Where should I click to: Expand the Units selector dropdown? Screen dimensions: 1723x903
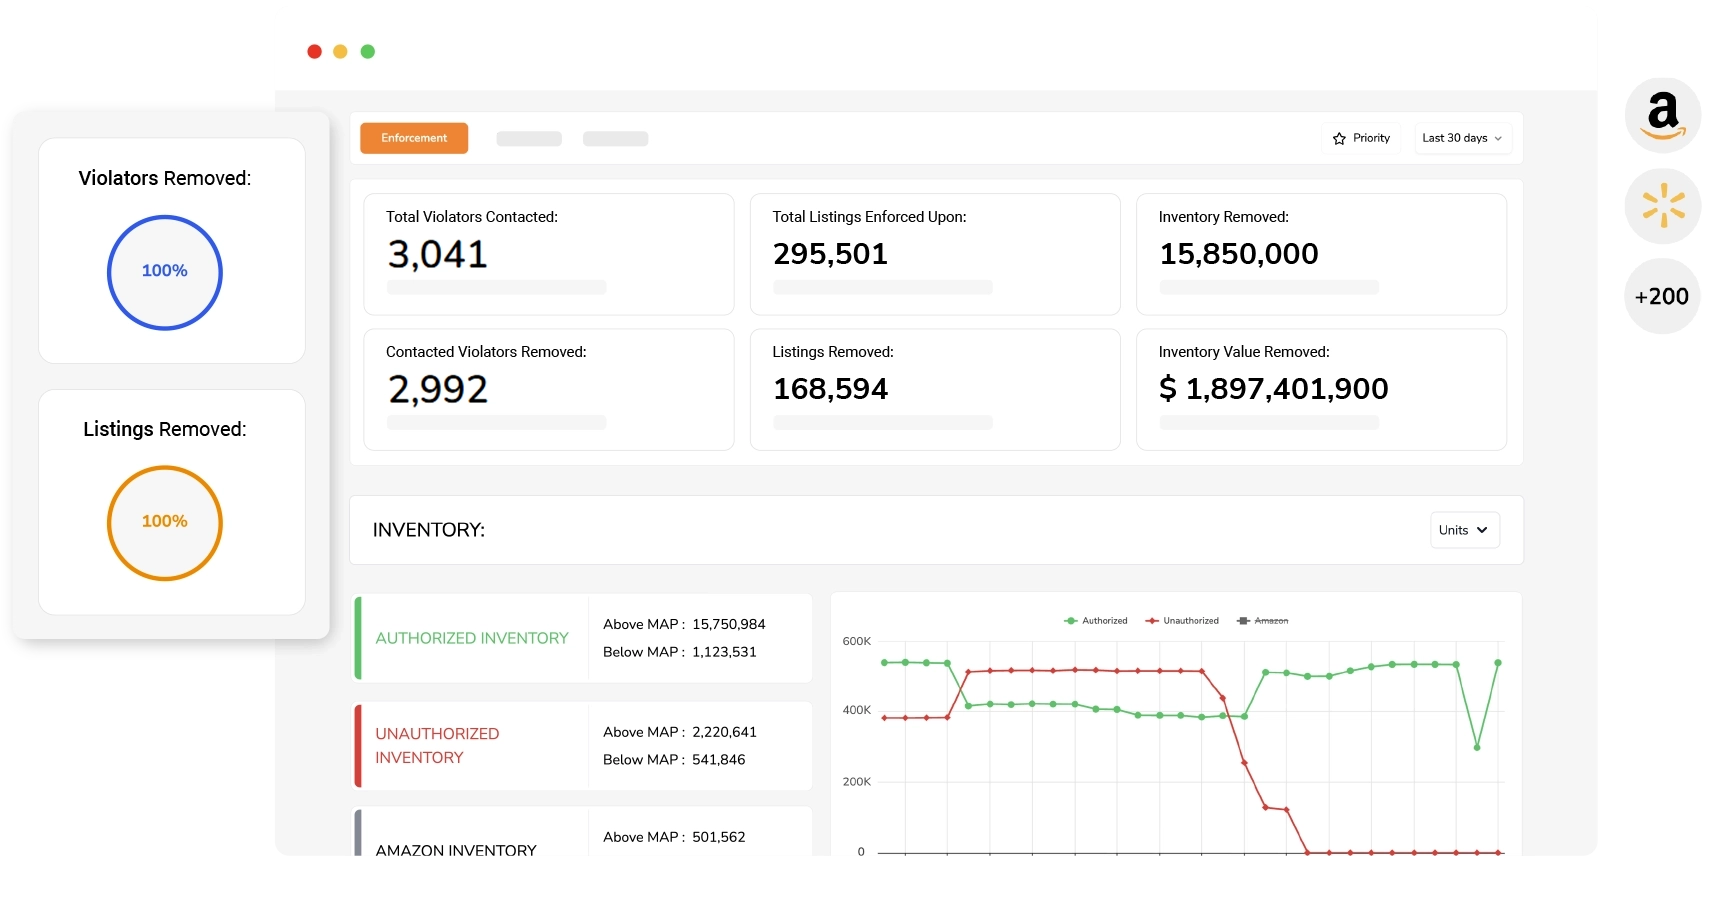pos(1463,531)
